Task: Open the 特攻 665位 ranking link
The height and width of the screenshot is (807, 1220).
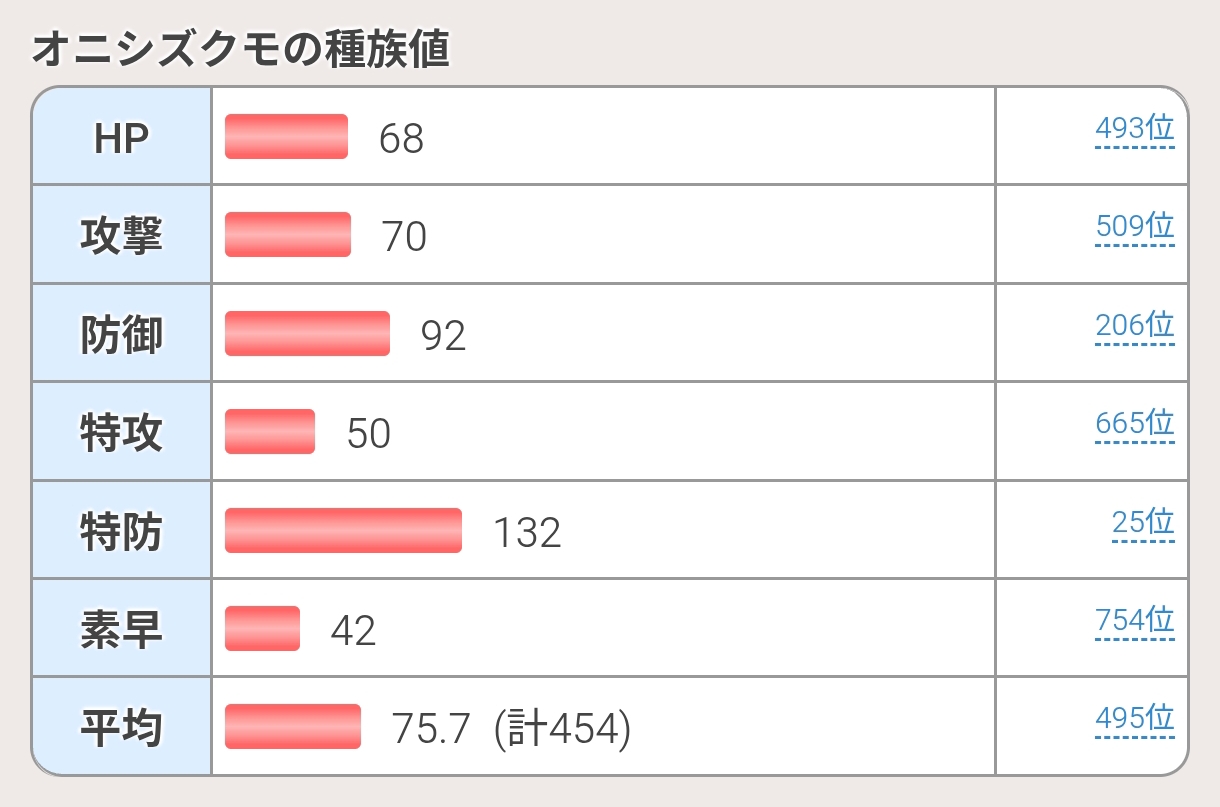Action: click(x=1134, y=424)
